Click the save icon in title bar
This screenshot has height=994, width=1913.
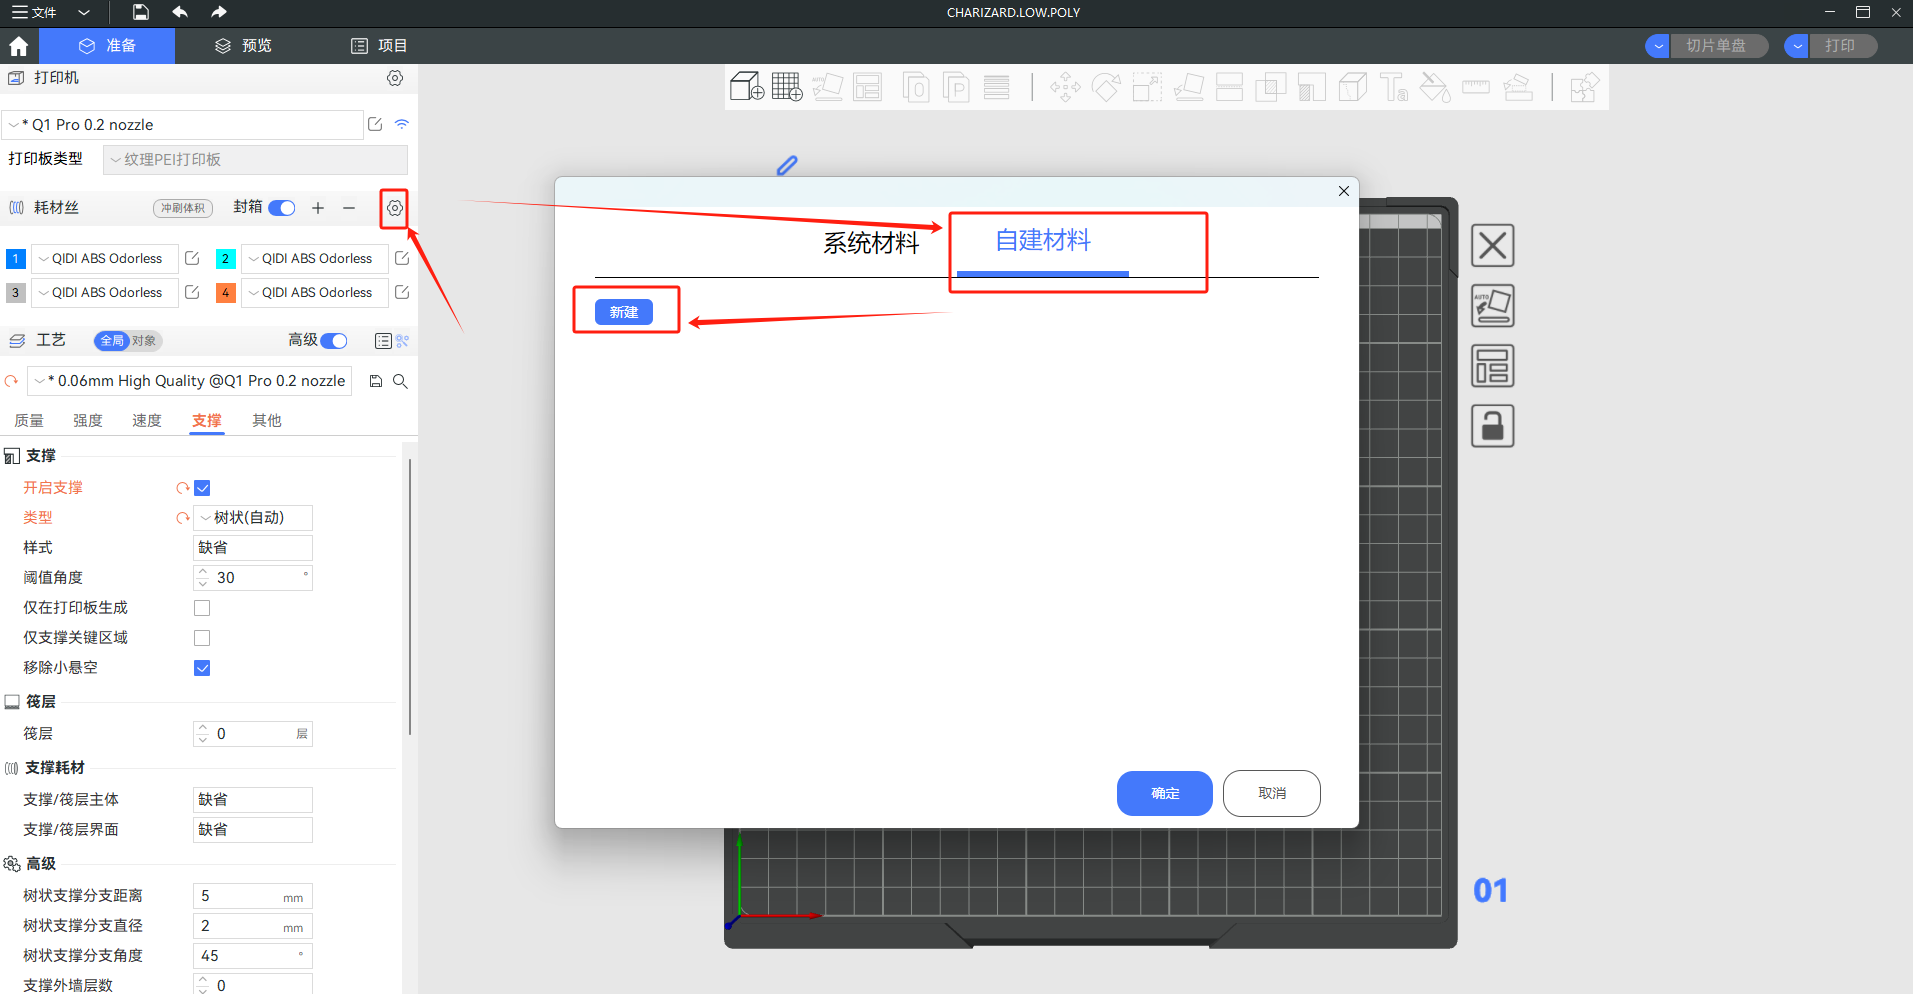tap(141, 12)
